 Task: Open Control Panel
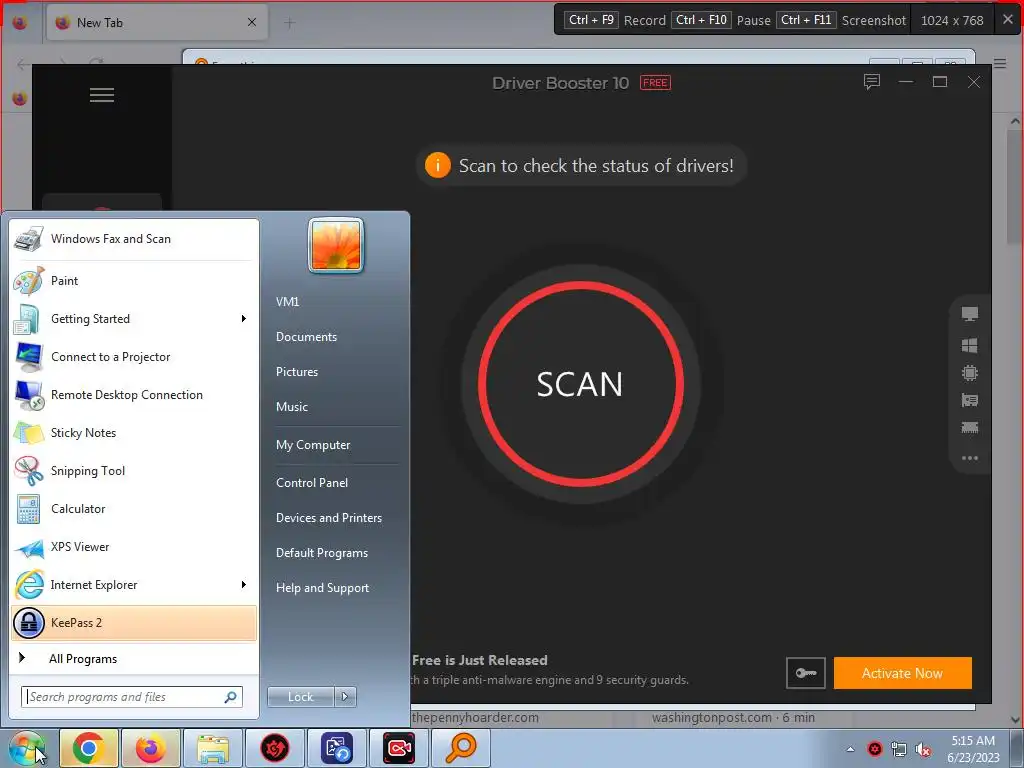point(312,483)
